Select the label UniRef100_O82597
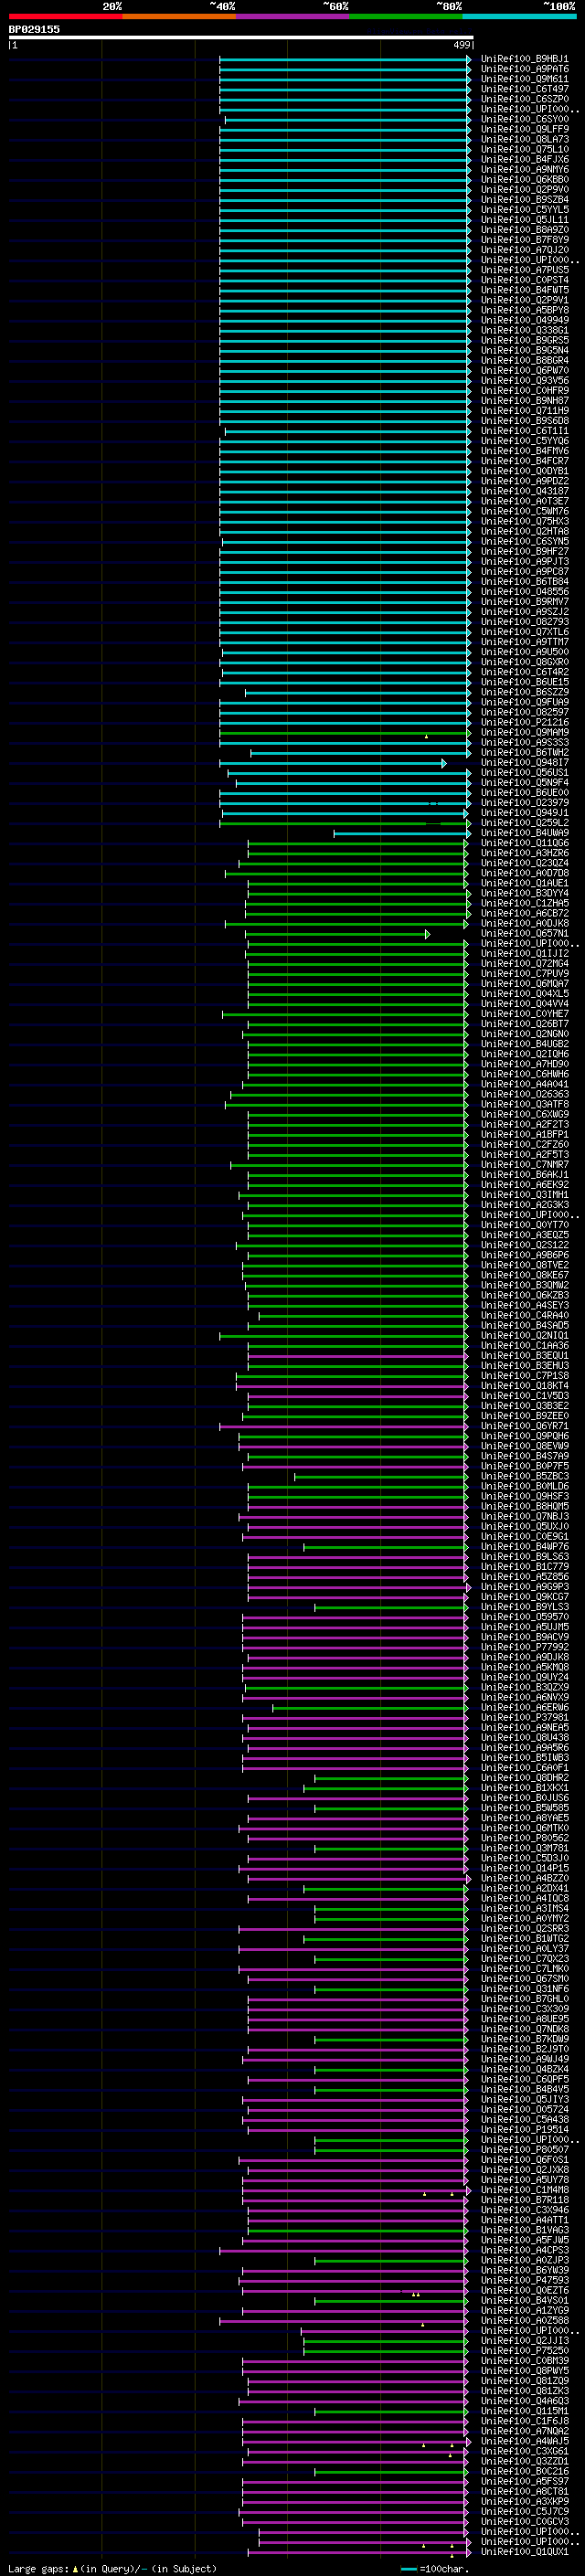Screen dimensions: 585x2576 coord(524,712)
